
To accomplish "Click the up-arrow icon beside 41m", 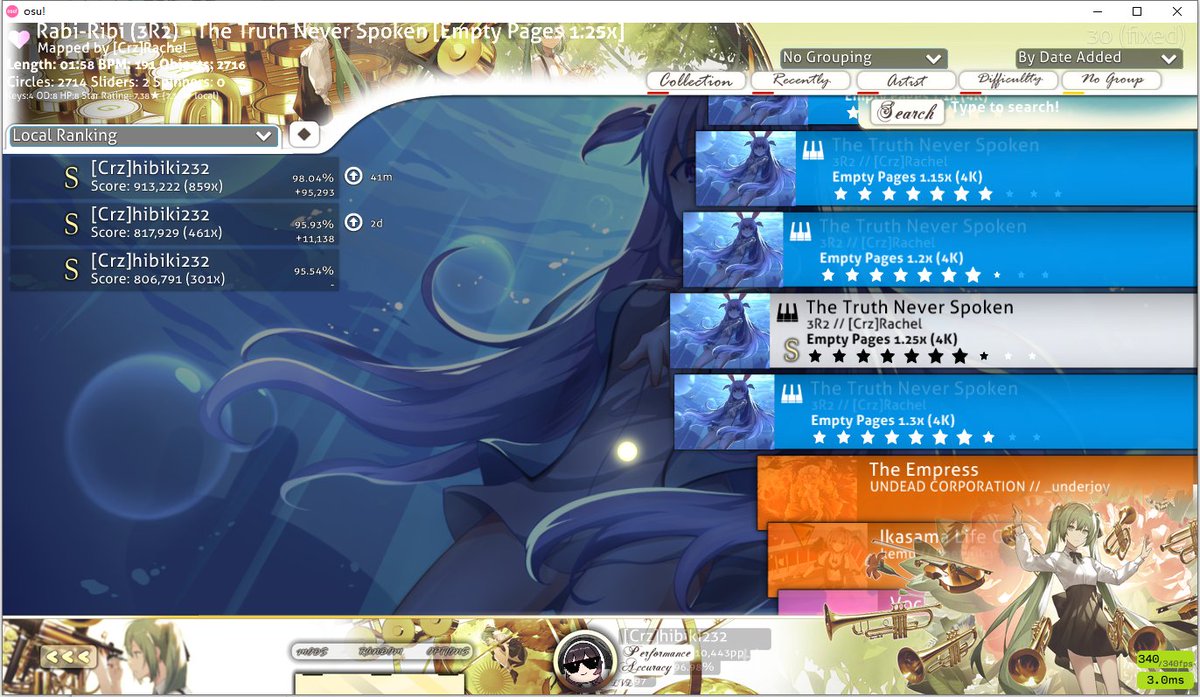I will coord(353,176).
